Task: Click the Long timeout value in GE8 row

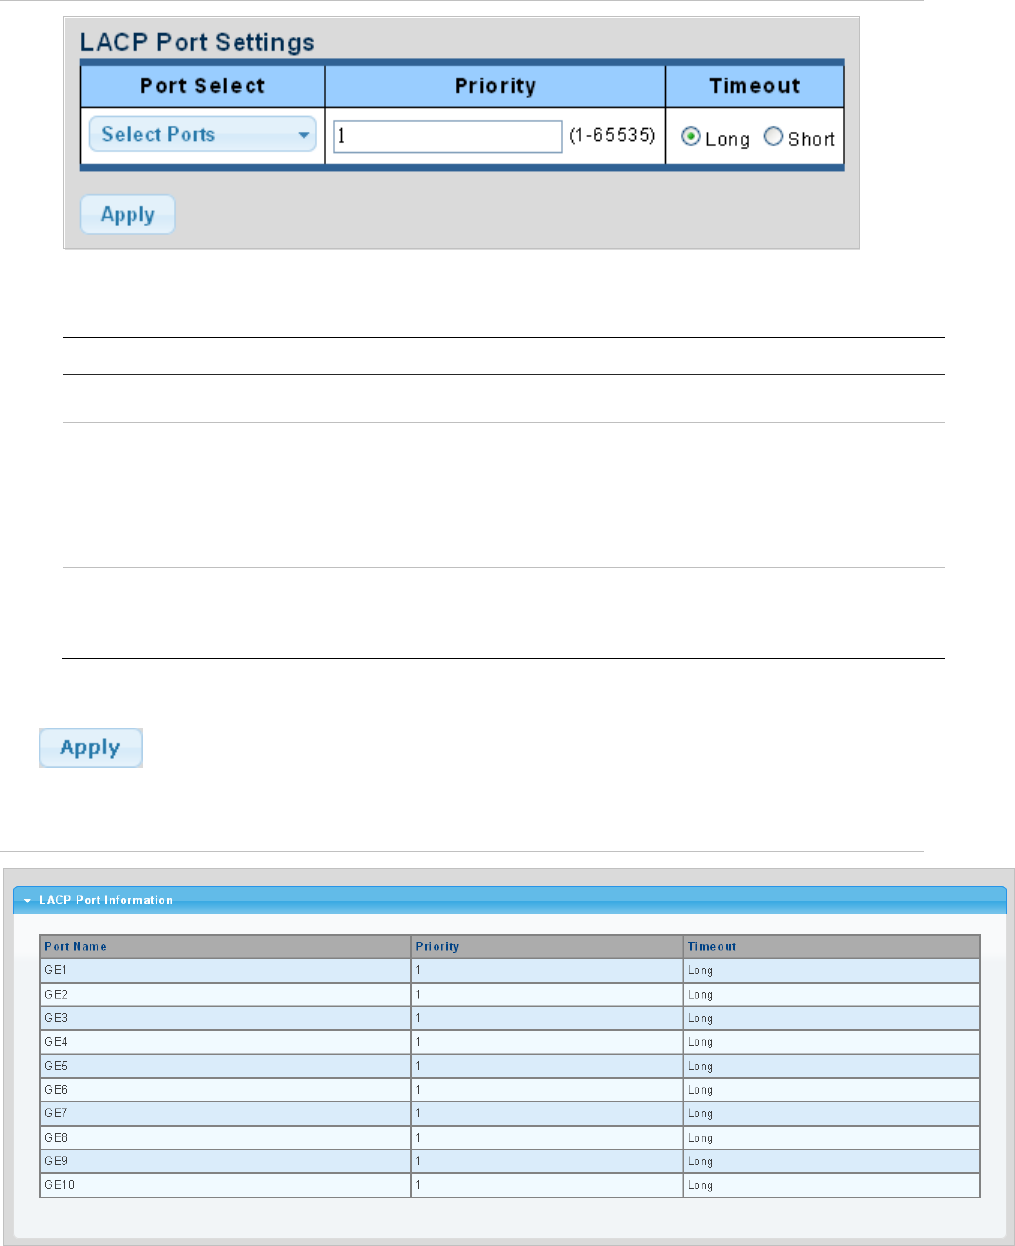Action: [x=700, y=1138]
